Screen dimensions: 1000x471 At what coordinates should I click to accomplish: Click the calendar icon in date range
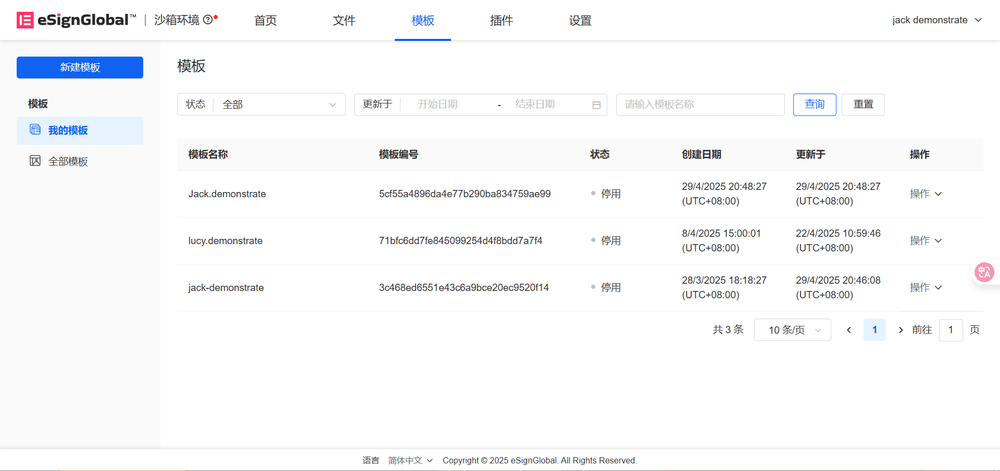pyautogui.click(x=597, y=105)
